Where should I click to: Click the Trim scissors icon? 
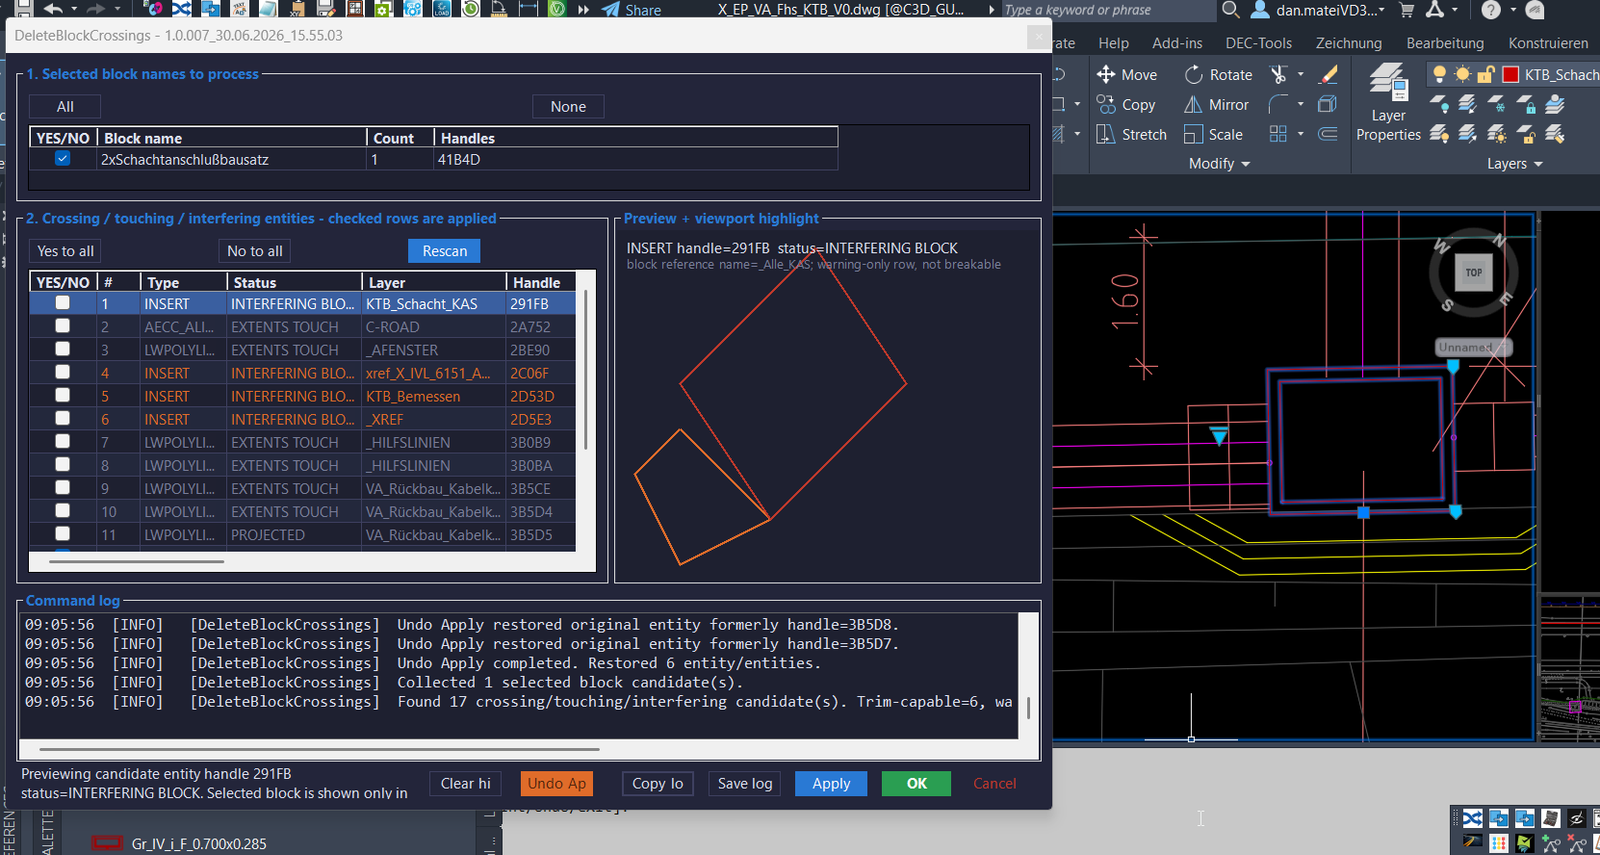coord(1278,75)
